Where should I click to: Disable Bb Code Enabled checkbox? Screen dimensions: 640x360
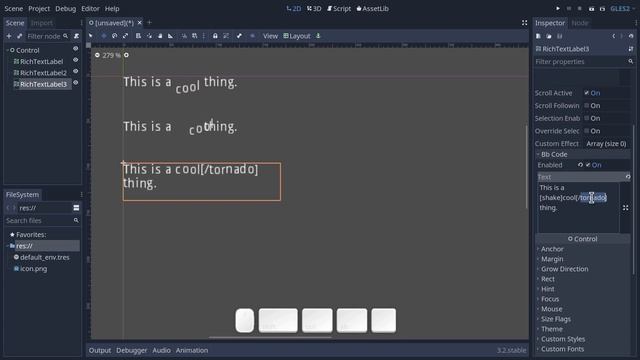pyautogui.click(x=588, y=165)
